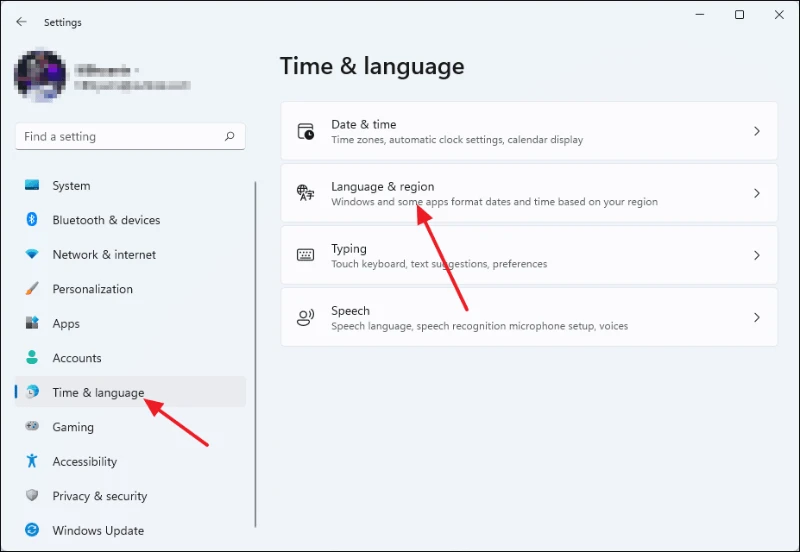Click the Bluetooth icon in sidebar
Viewport: 800px width, 552px height.
pyautogui.click(x=32, y=219)
